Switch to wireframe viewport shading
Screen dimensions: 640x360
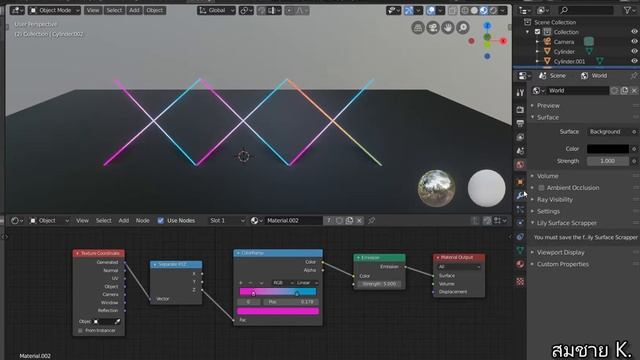point(465,11)
